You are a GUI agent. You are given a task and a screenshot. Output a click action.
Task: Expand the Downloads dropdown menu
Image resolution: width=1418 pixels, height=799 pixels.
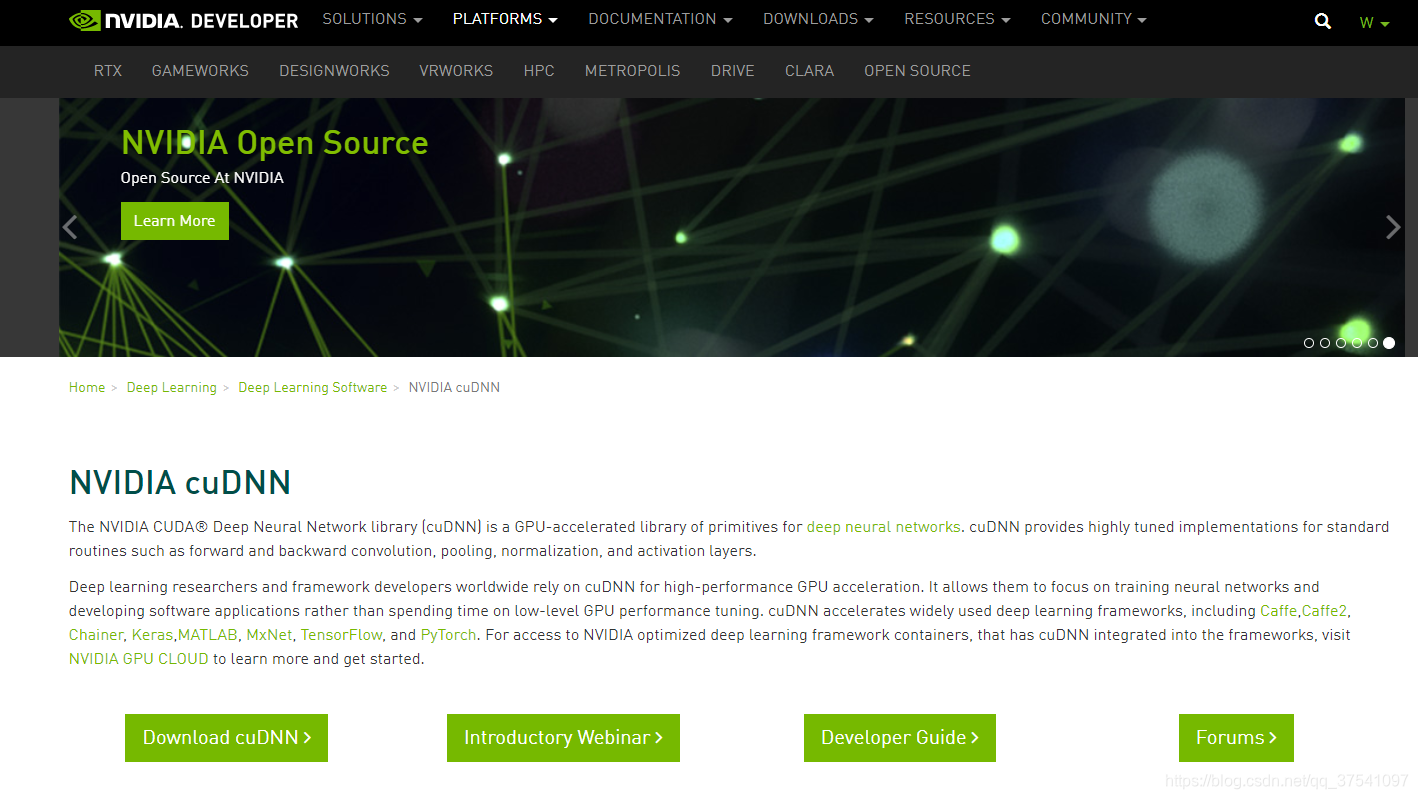818,19
